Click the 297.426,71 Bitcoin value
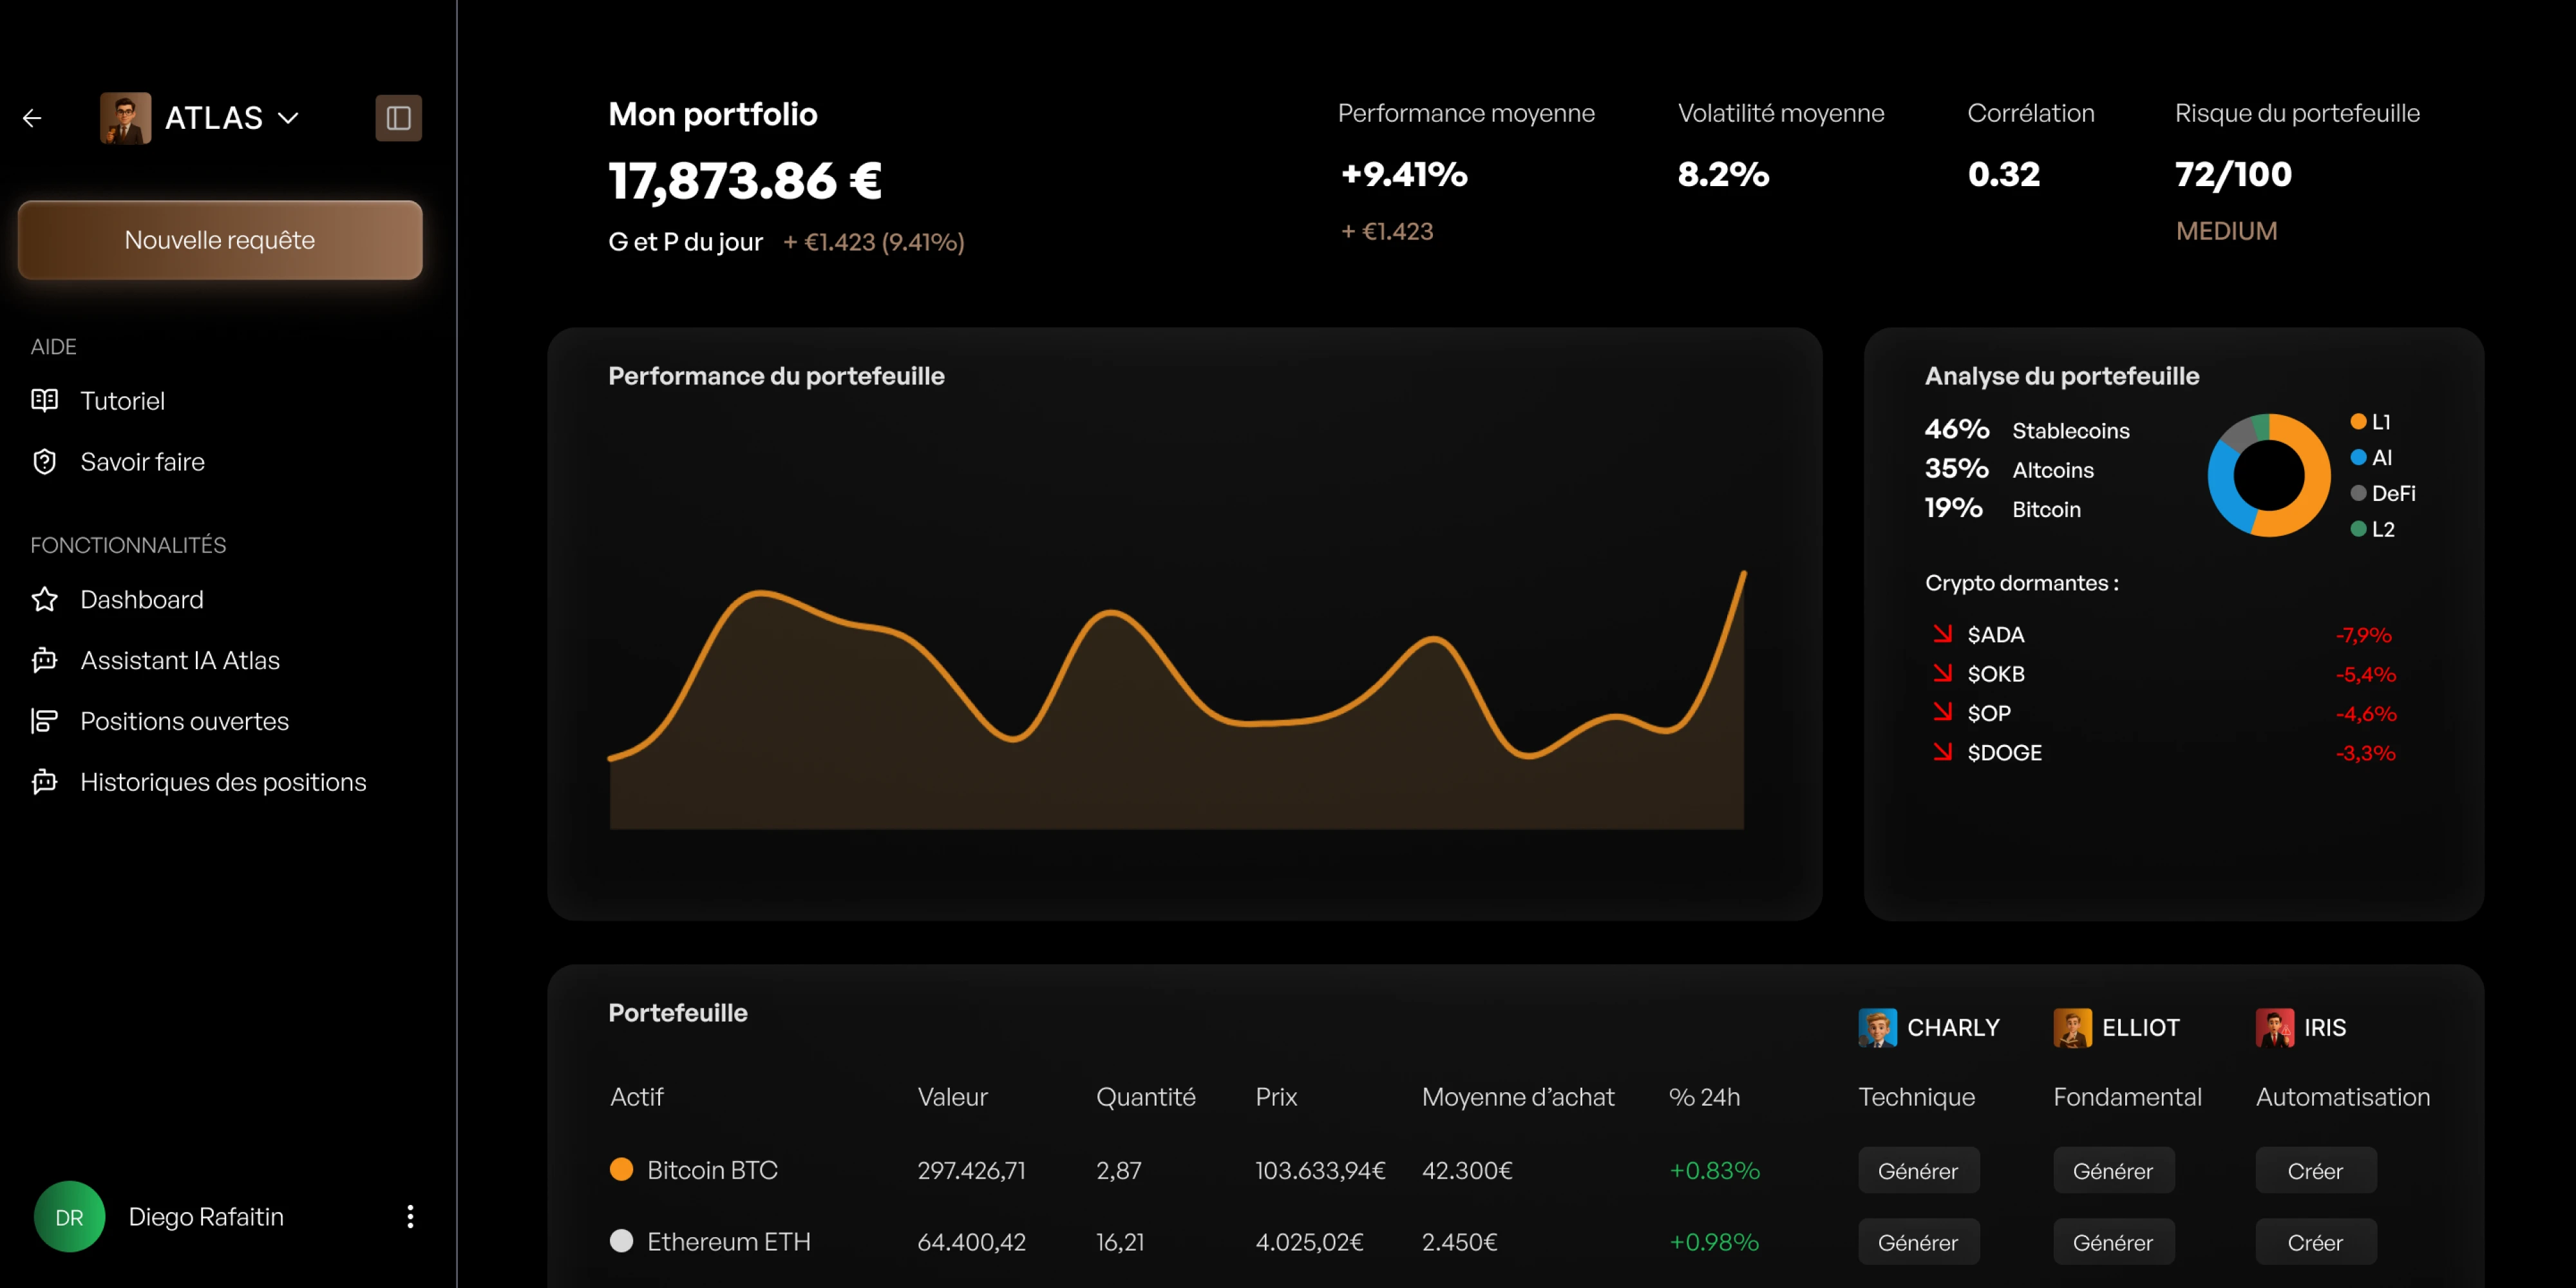 tap(971, 1170)
